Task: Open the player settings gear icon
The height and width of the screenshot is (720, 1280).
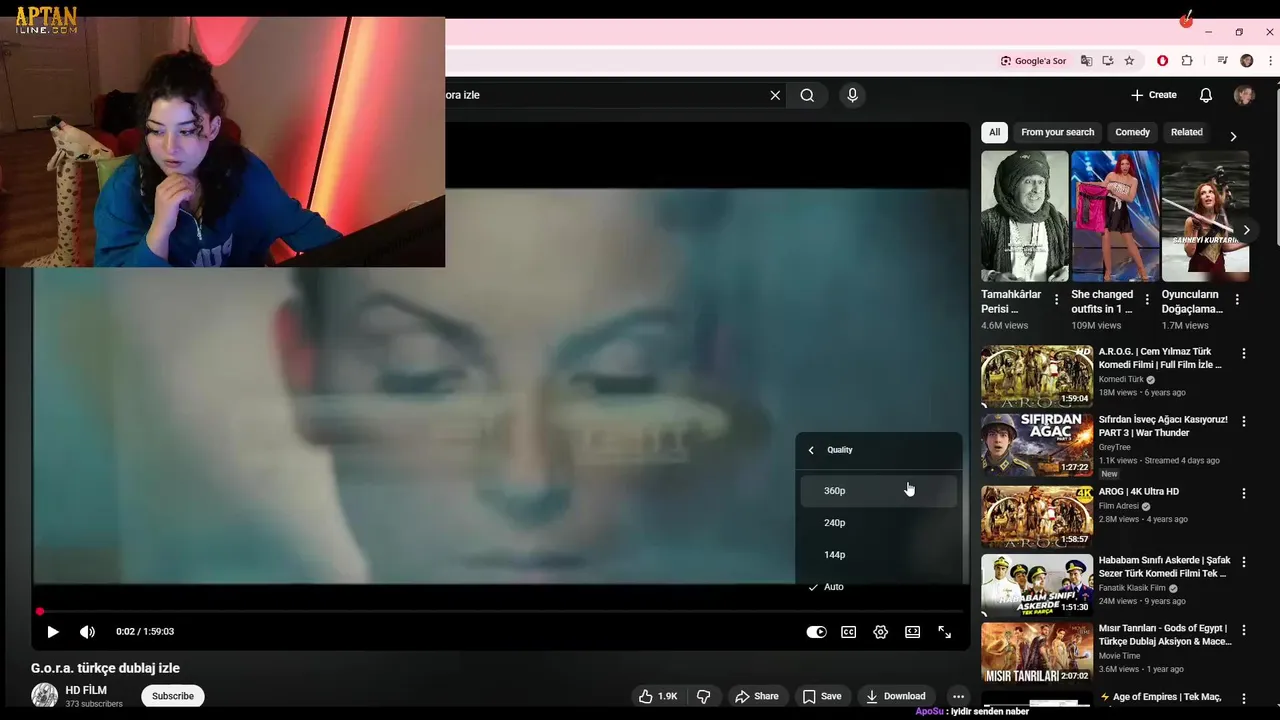Action: (x=881, y=632)
